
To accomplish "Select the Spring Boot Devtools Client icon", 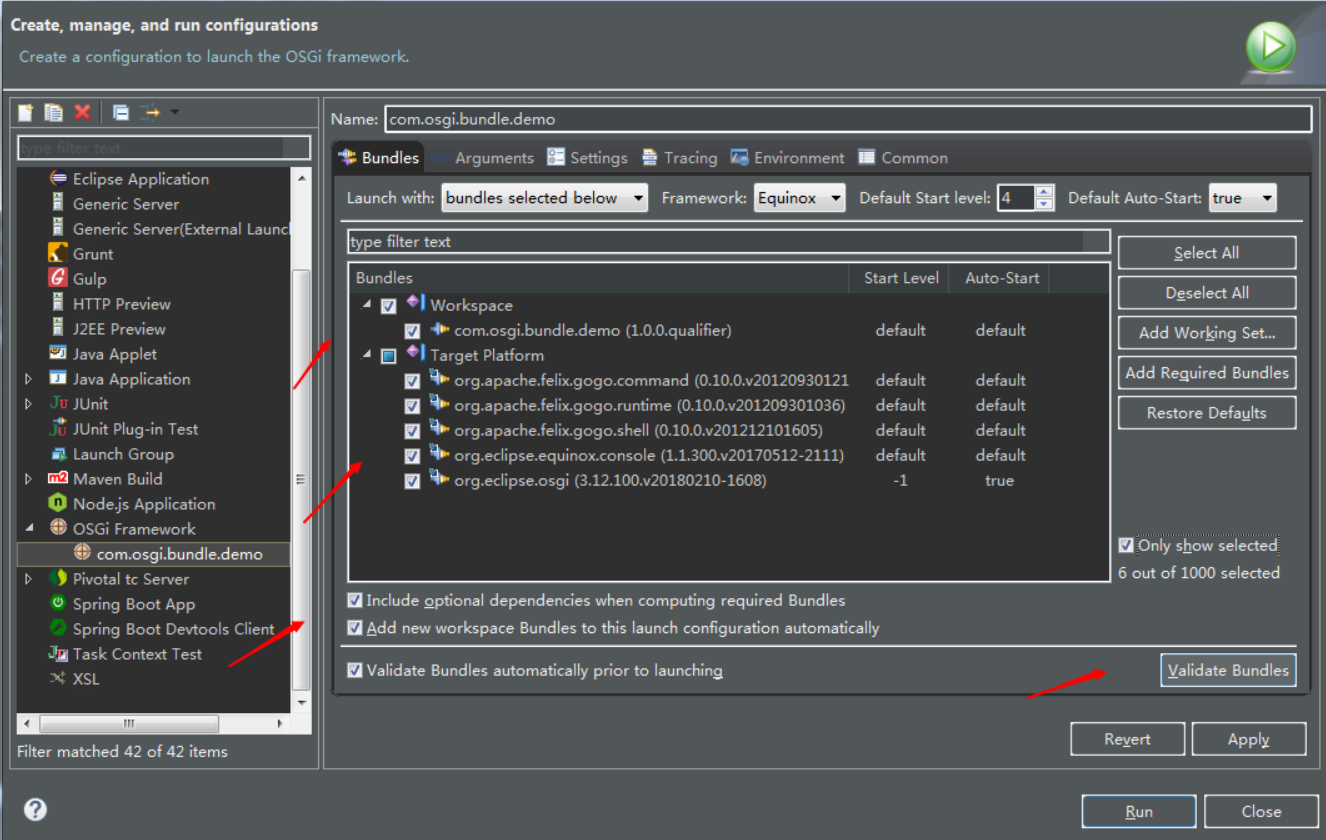I will [x=58, y=629].
